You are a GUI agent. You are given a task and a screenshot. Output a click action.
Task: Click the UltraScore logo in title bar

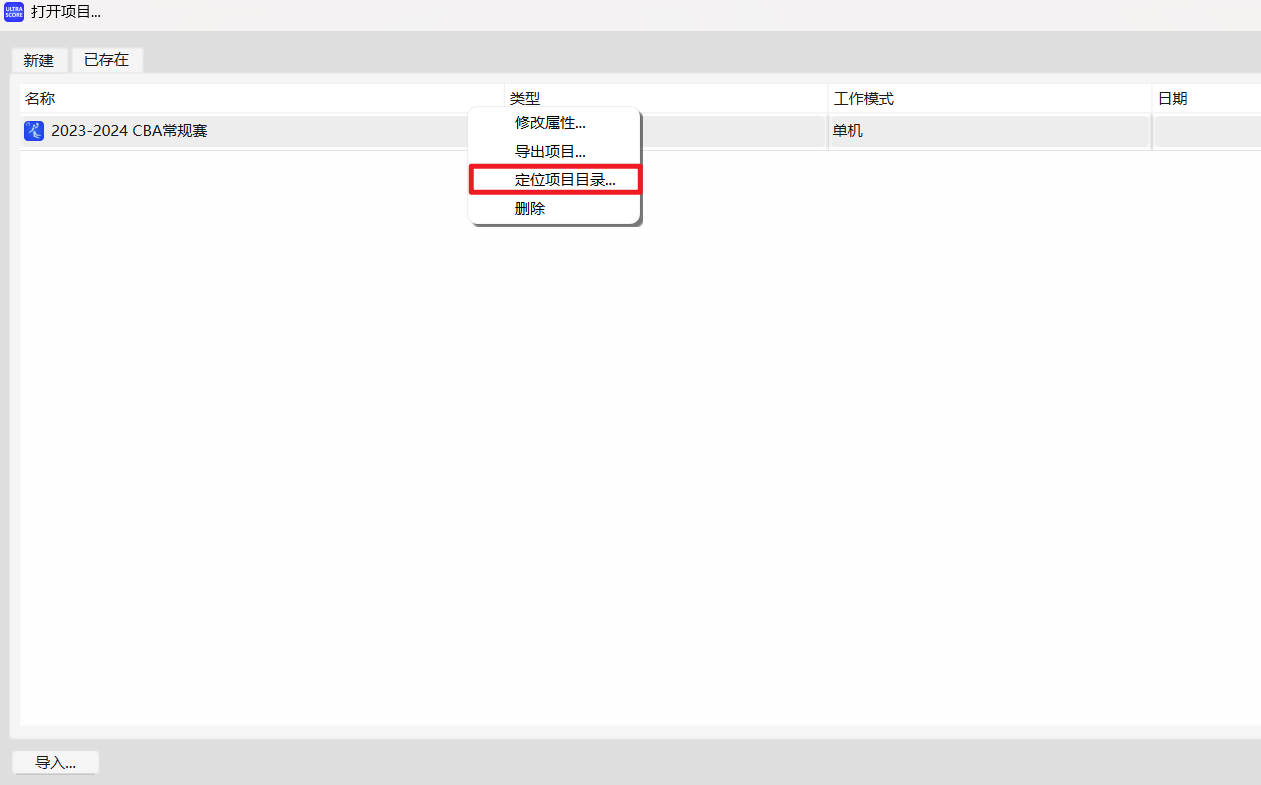tap(13, 13)
